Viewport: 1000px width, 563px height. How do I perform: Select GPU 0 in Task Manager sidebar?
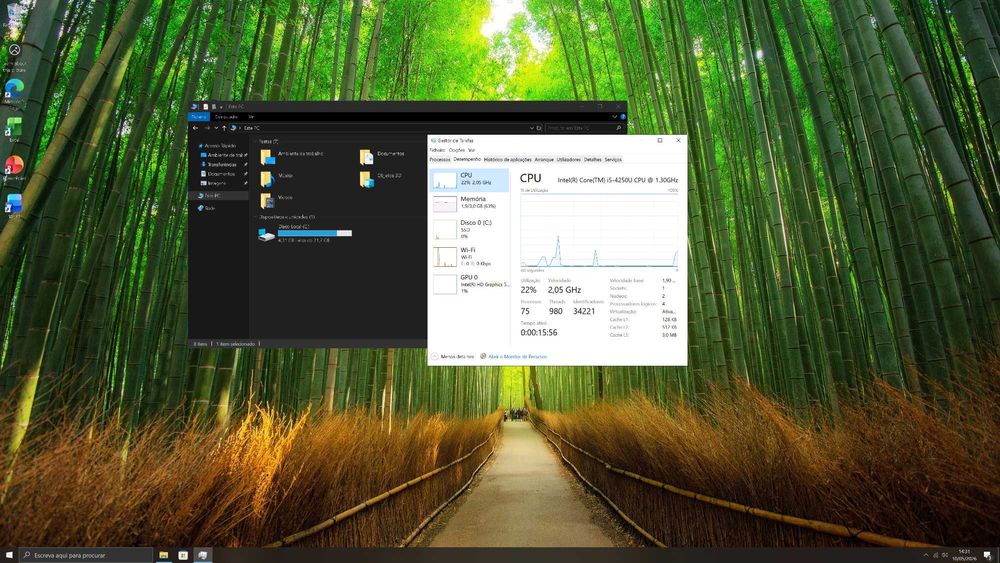click(469, 284)
